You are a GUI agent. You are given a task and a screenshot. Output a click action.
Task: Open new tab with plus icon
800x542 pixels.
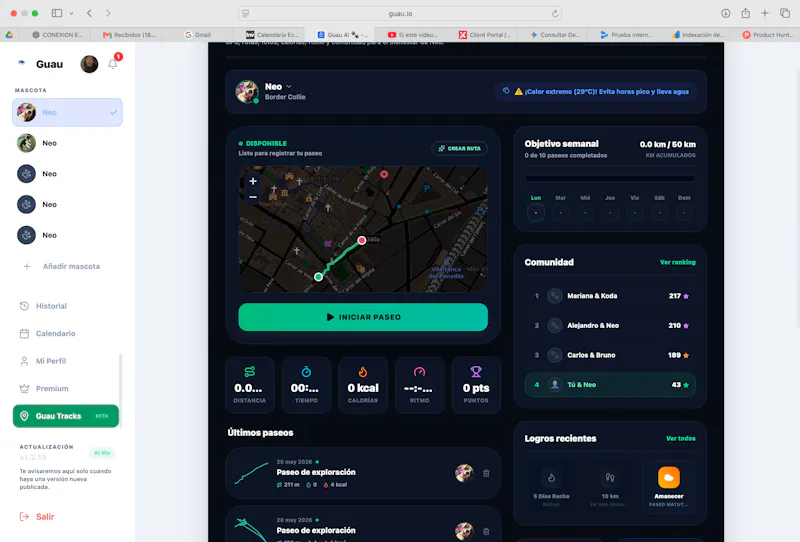coord(765,13)
